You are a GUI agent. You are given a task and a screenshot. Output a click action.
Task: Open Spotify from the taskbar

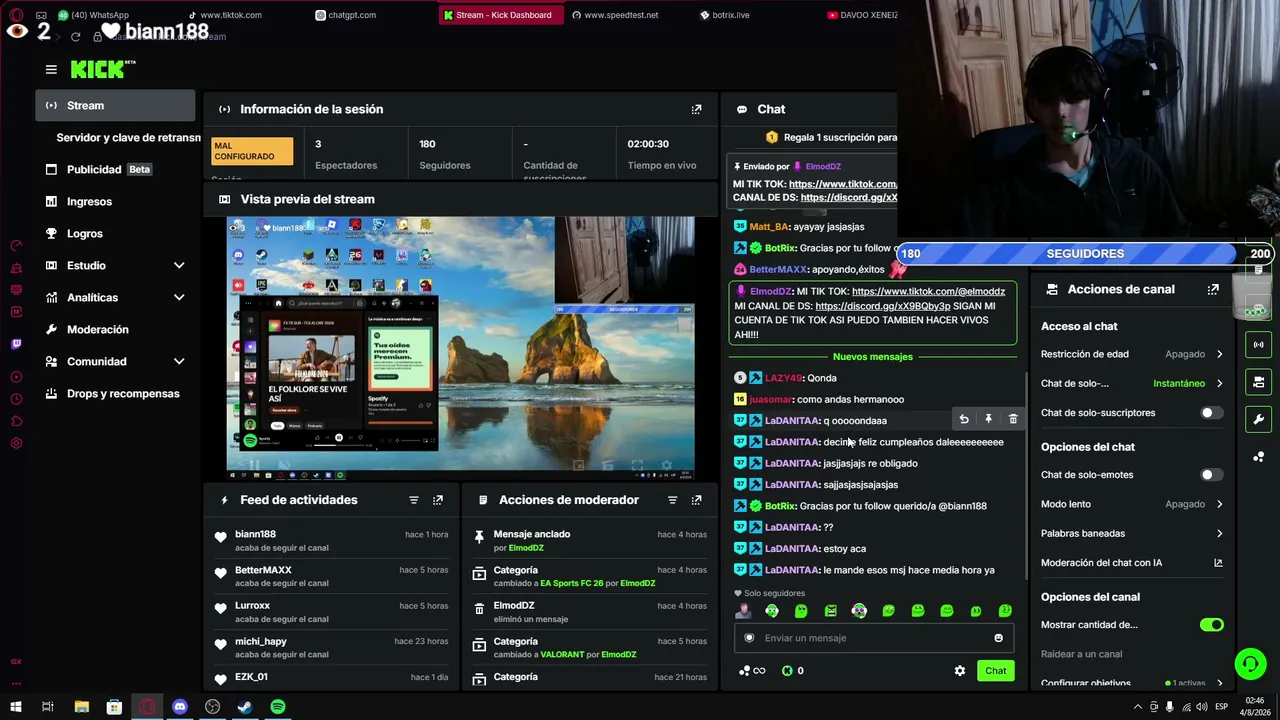(278, 707)
